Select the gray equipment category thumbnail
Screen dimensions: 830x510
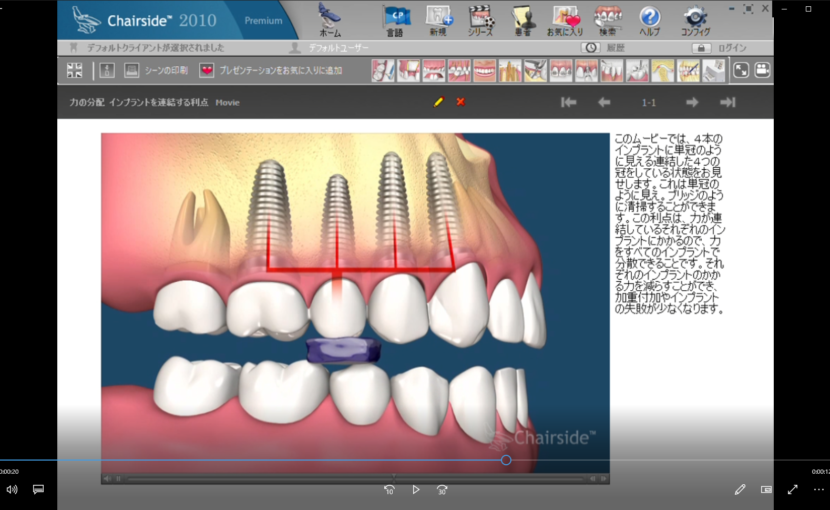point(713,70)
